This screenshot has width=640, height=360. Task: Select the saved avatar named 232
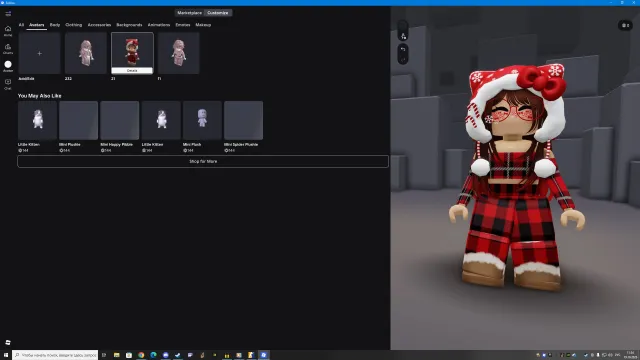(86, 53)
